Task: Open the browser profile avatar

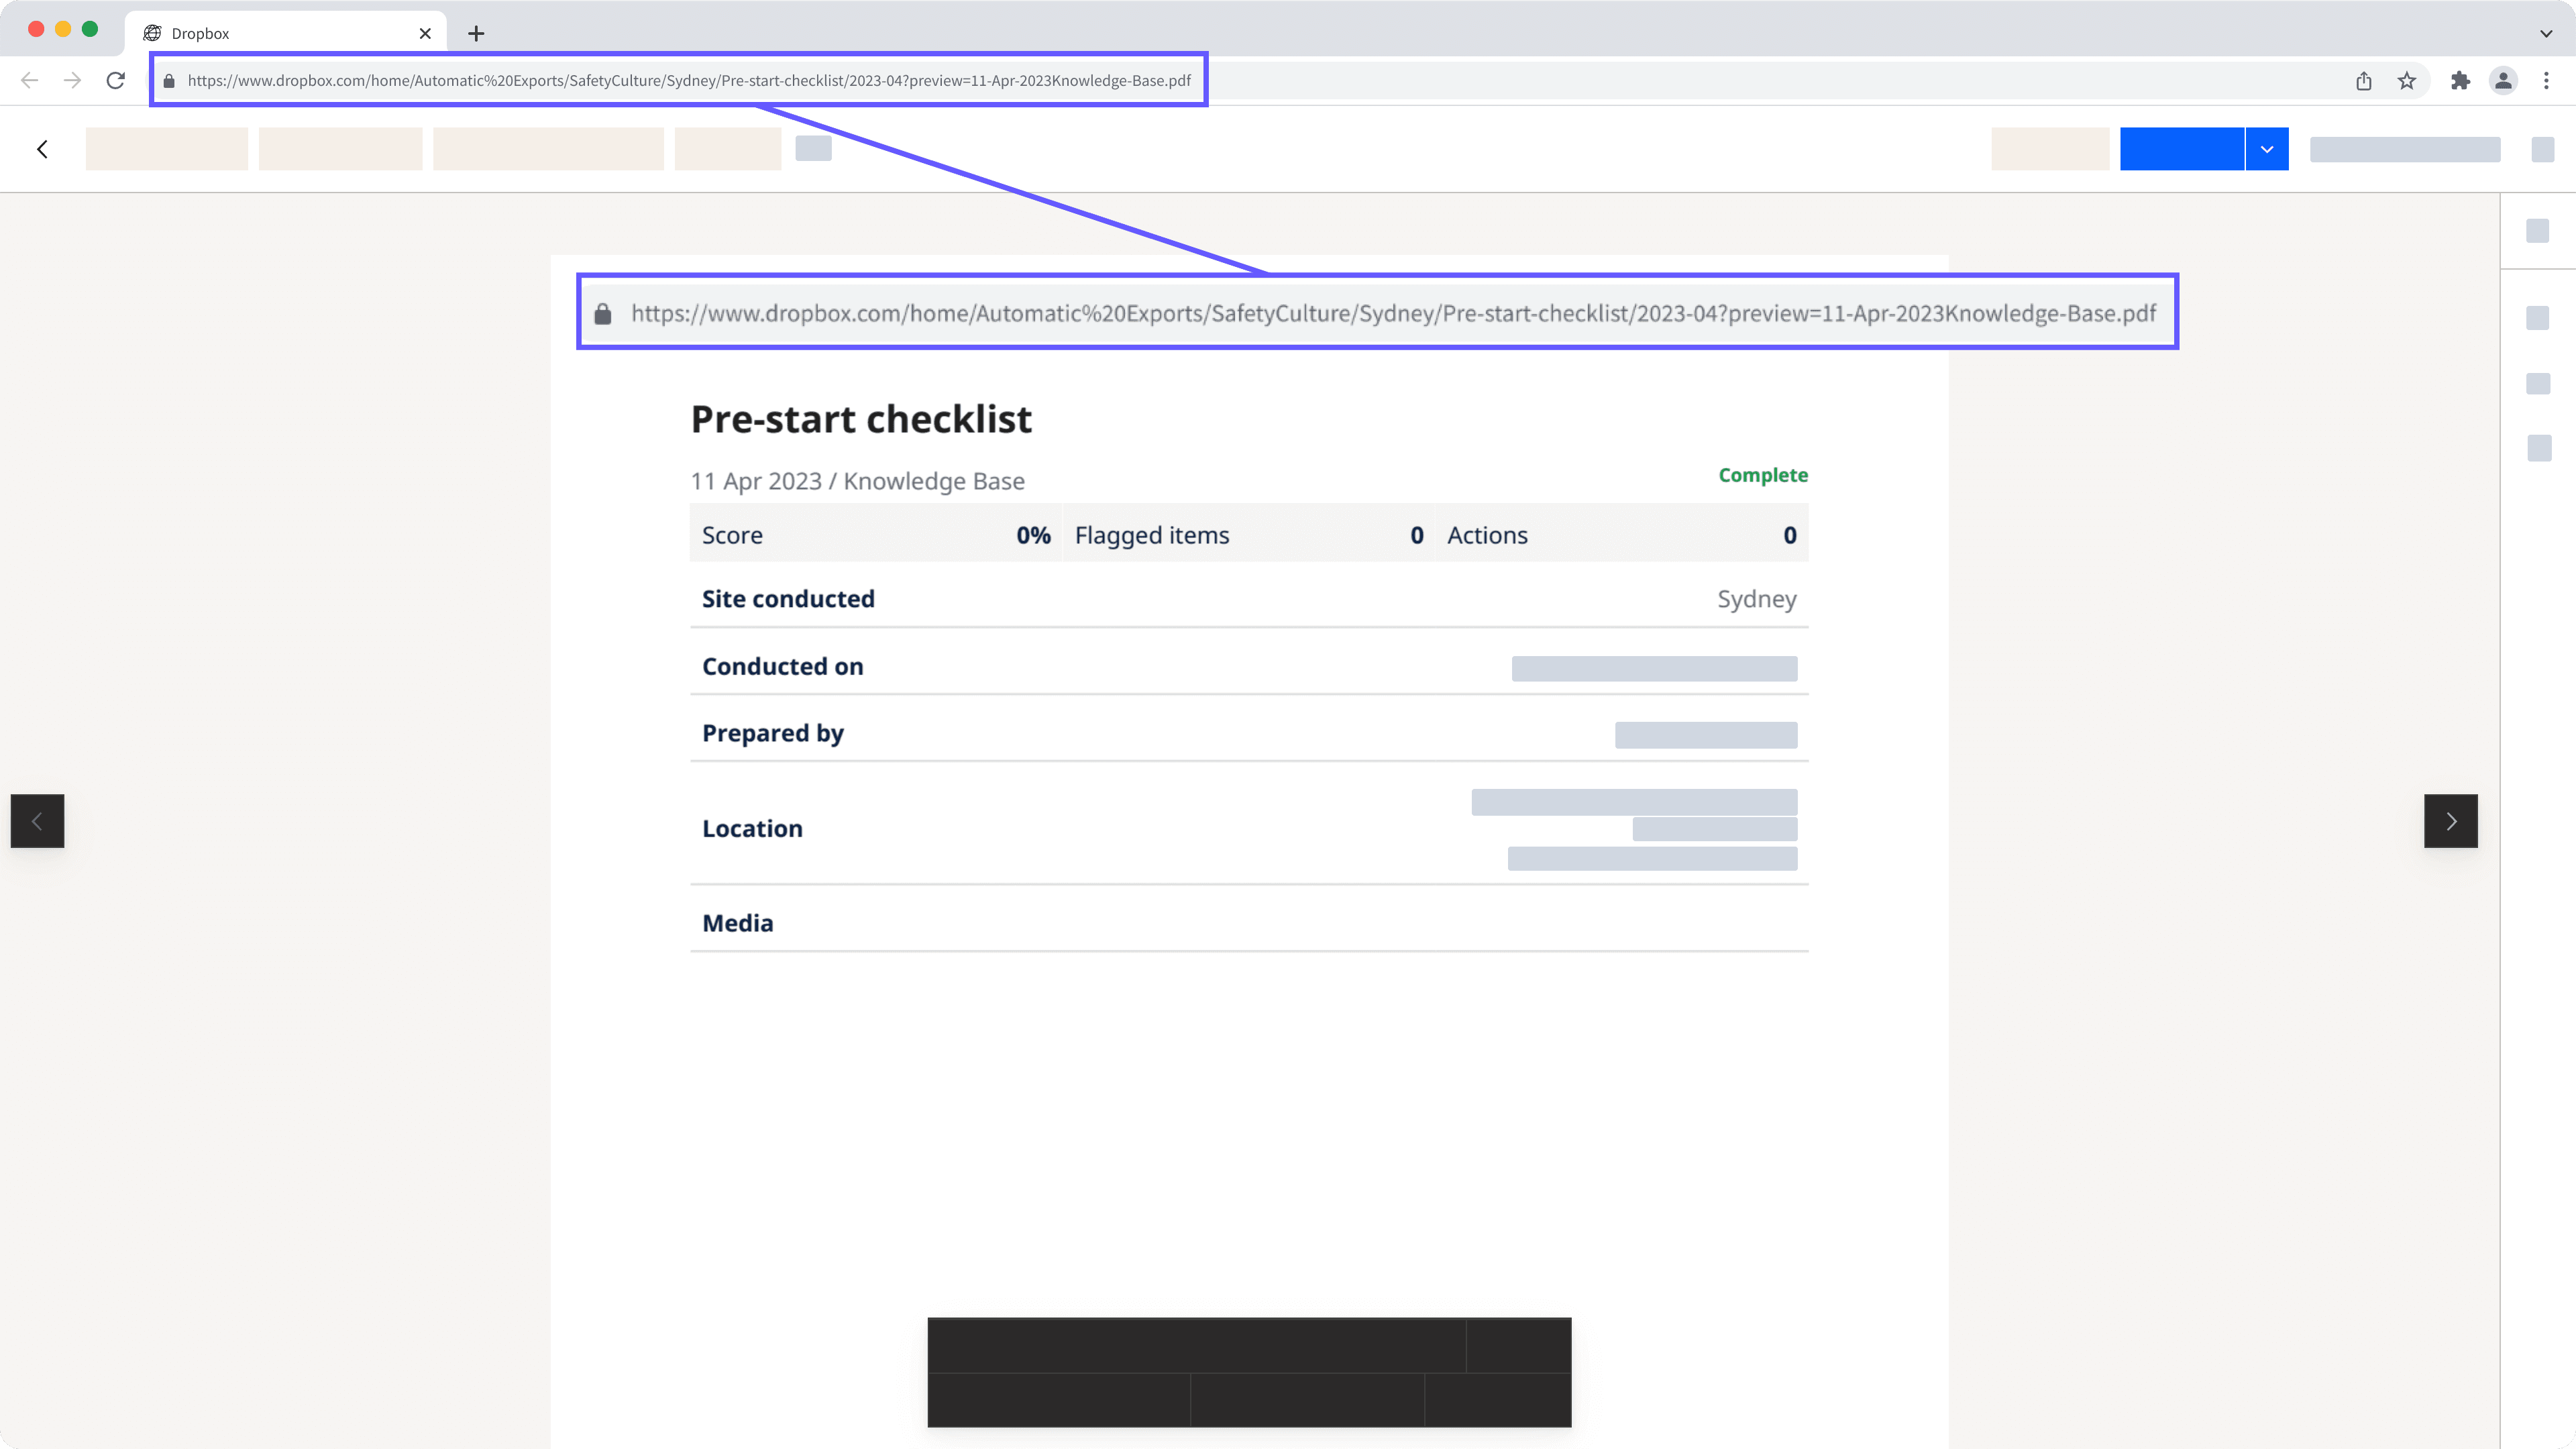Action: [x=2503, y=80]
